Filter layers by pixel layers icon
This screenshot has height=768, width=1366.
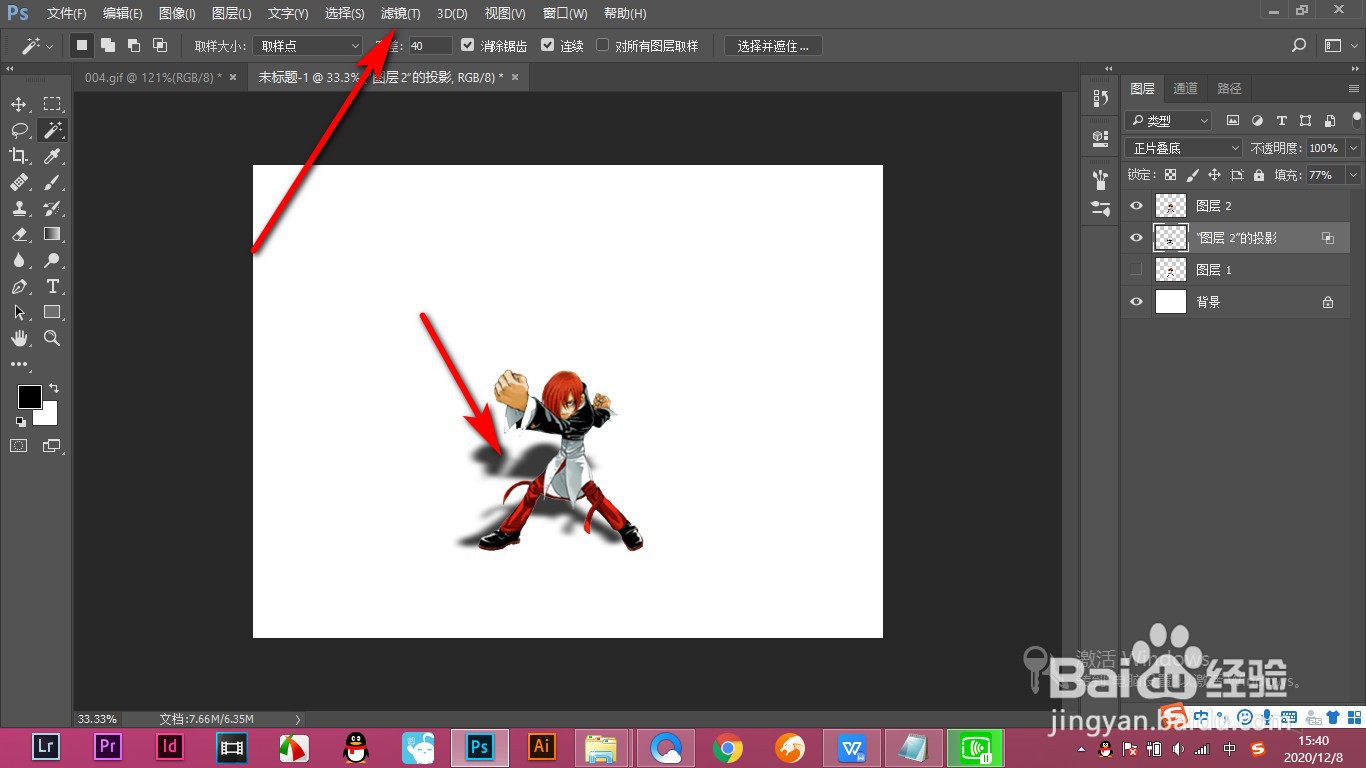pos(1233,120)
